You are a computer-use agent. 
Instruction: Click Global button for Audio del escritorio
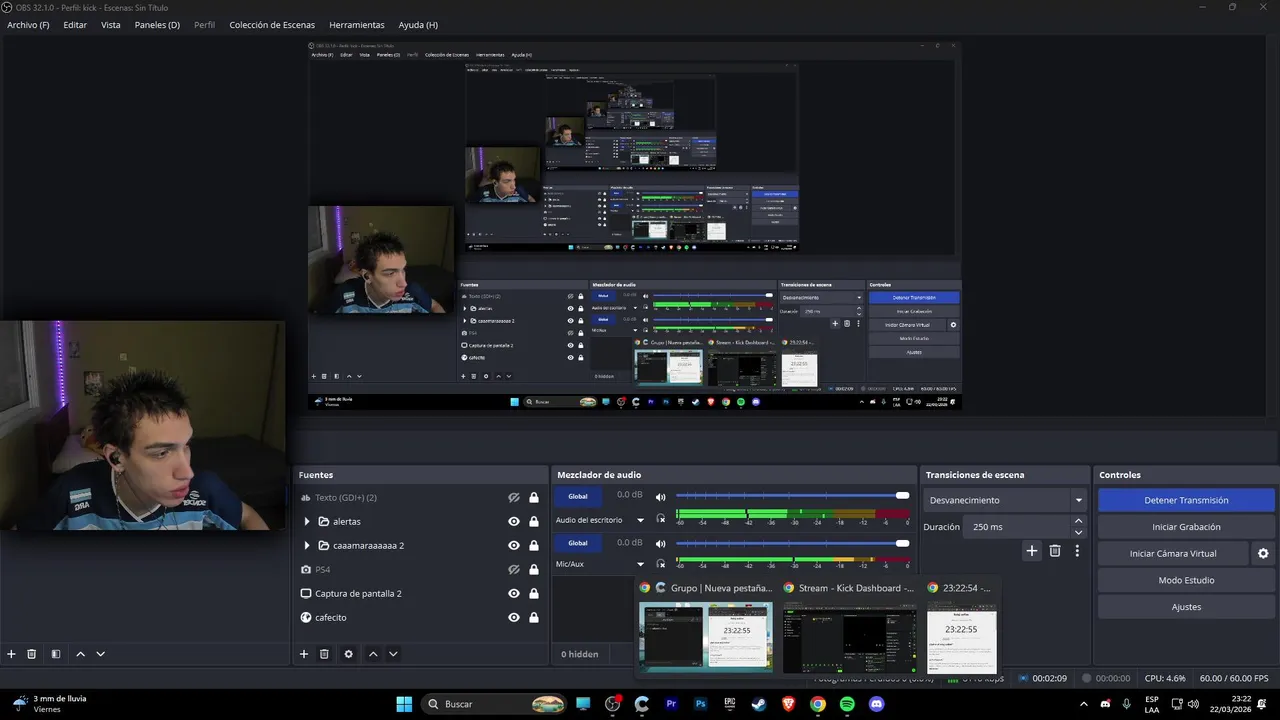[578, 496]
